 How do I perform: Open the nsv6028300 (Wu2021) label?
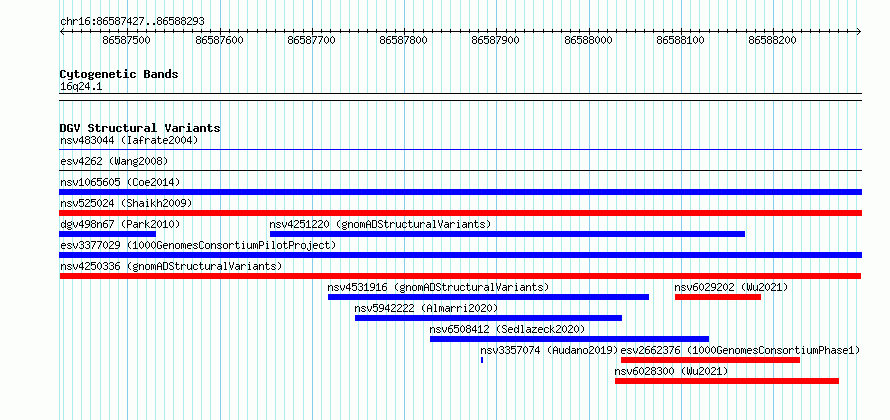(x=671, y=371)
